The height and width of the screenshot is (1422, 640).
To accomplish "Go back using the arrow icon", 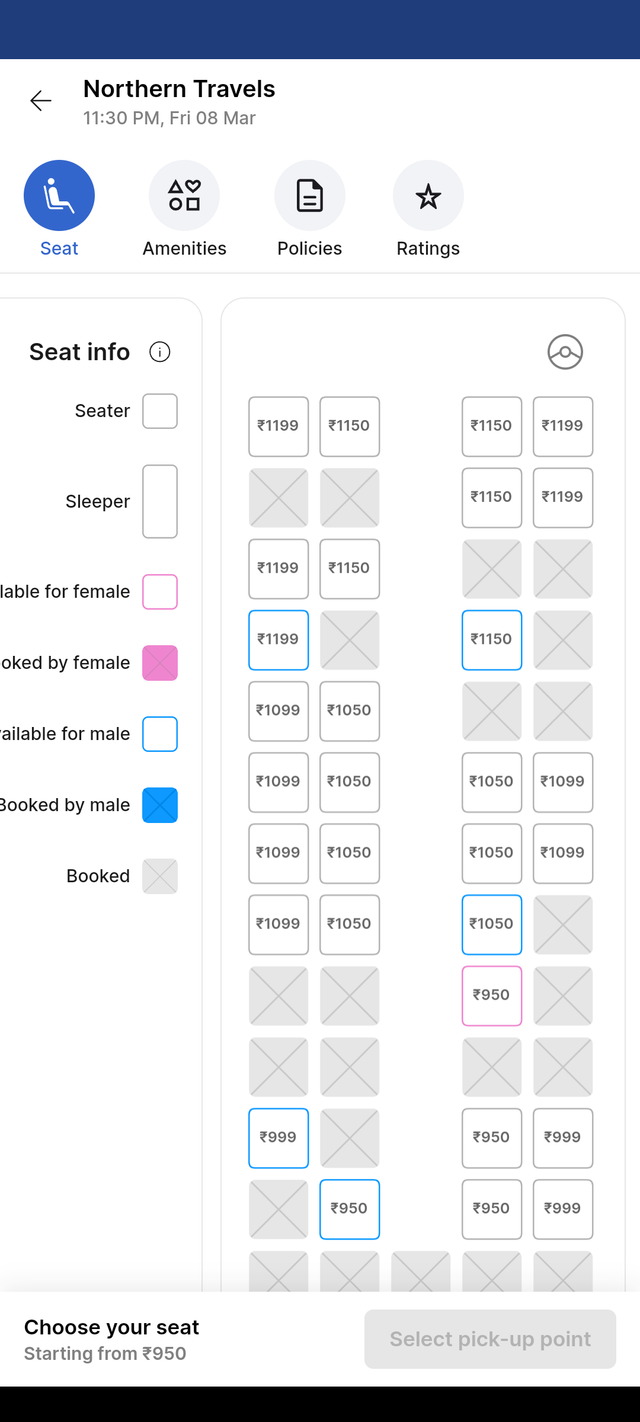I will [41, 100].
